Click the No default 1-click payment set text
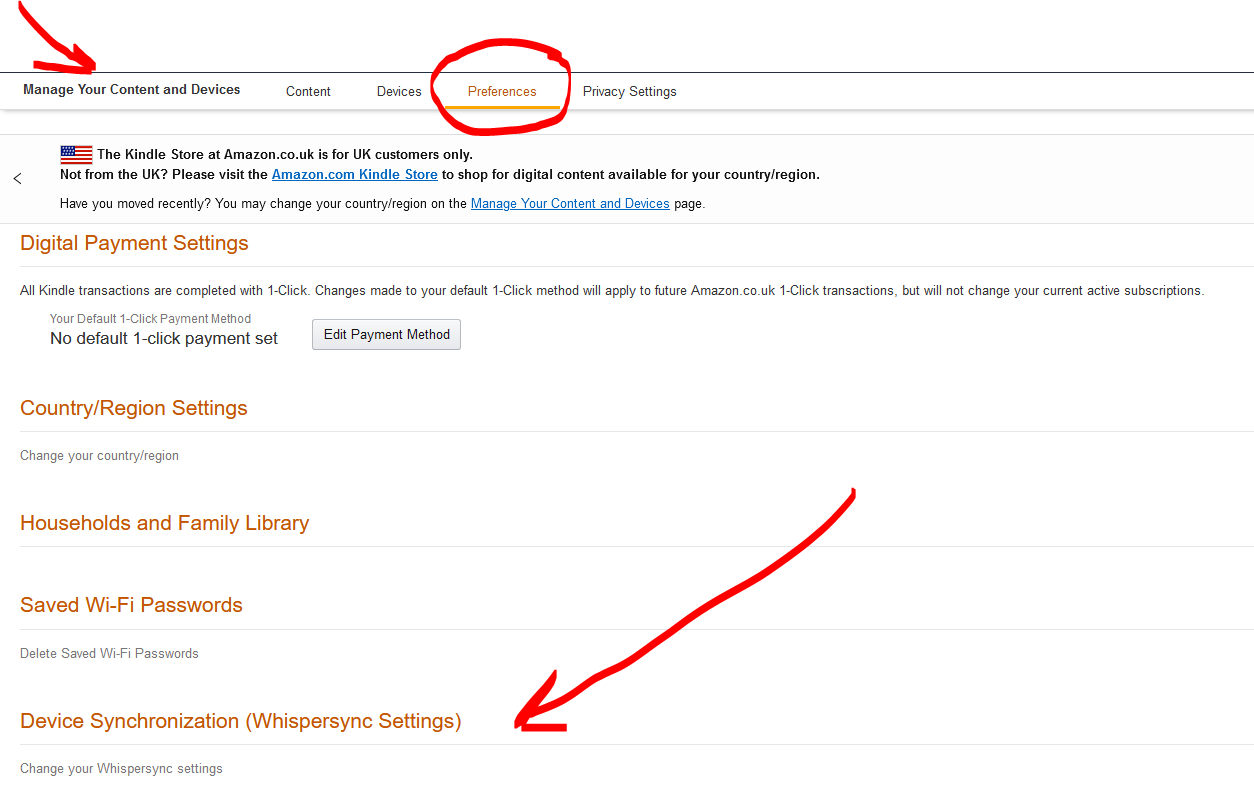 click(164, 338)
